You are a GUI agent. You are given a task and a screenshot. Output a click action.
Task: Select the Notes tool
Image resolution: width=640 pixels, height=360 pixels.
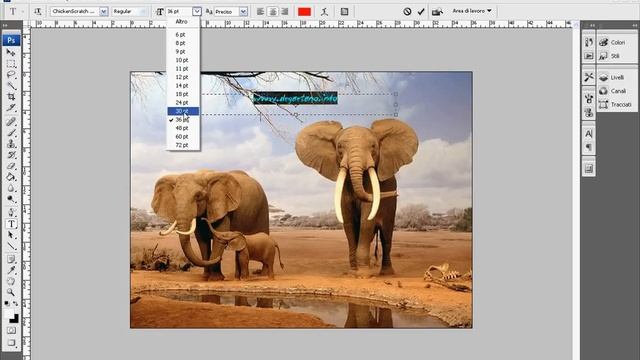coord(11,259)
